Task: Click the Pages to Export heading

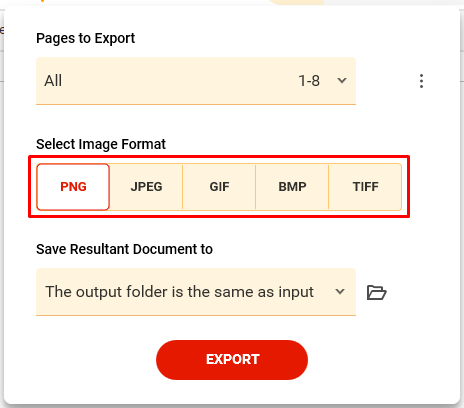Action: point(86,38)
